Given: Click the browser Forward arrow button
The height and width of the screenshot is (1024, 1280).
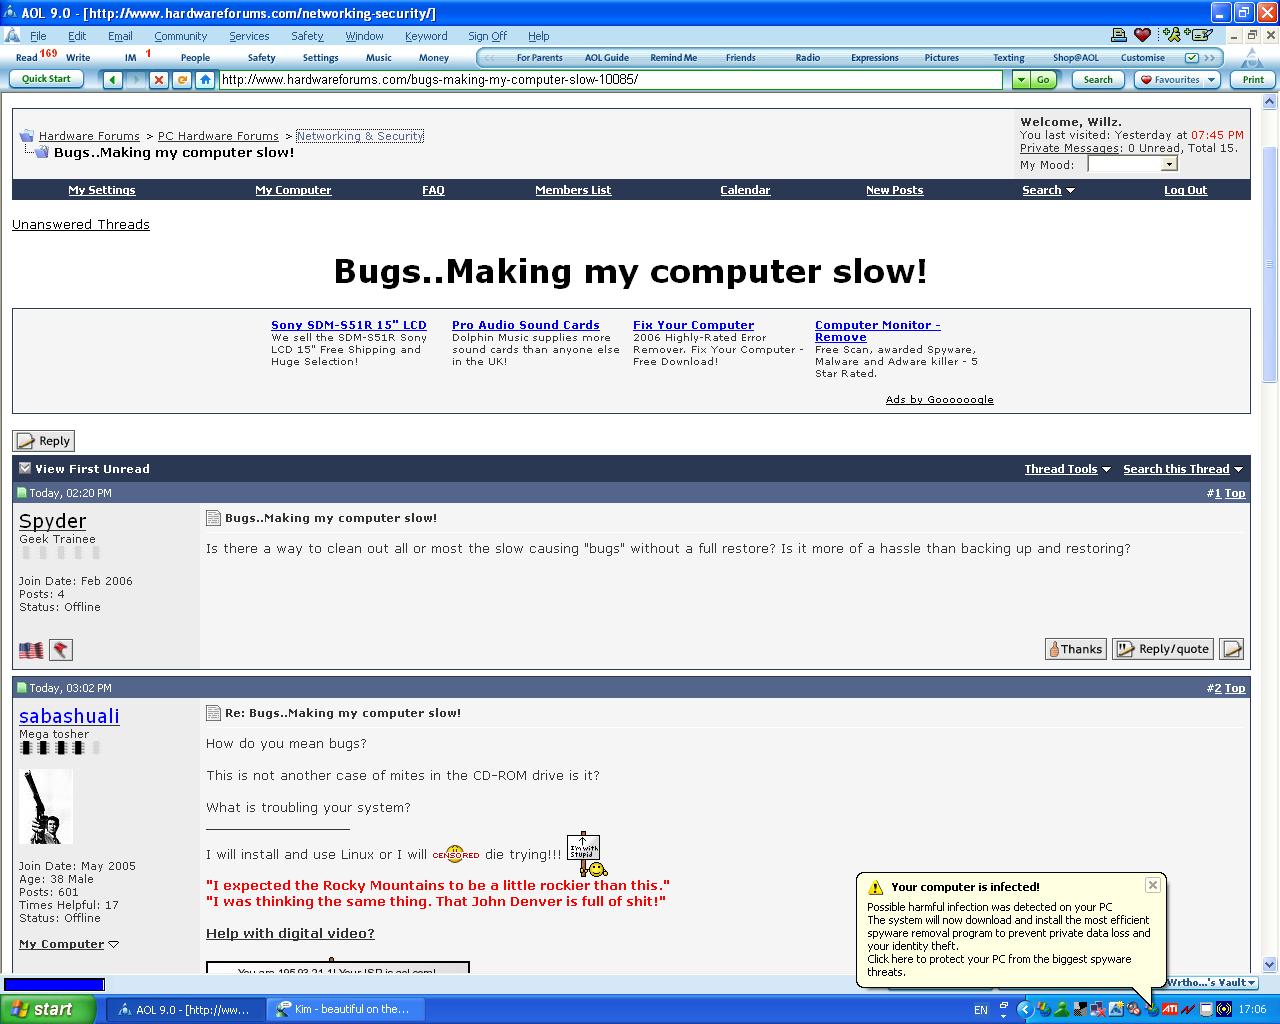Looking at the screenshot, I should [136, 80].
